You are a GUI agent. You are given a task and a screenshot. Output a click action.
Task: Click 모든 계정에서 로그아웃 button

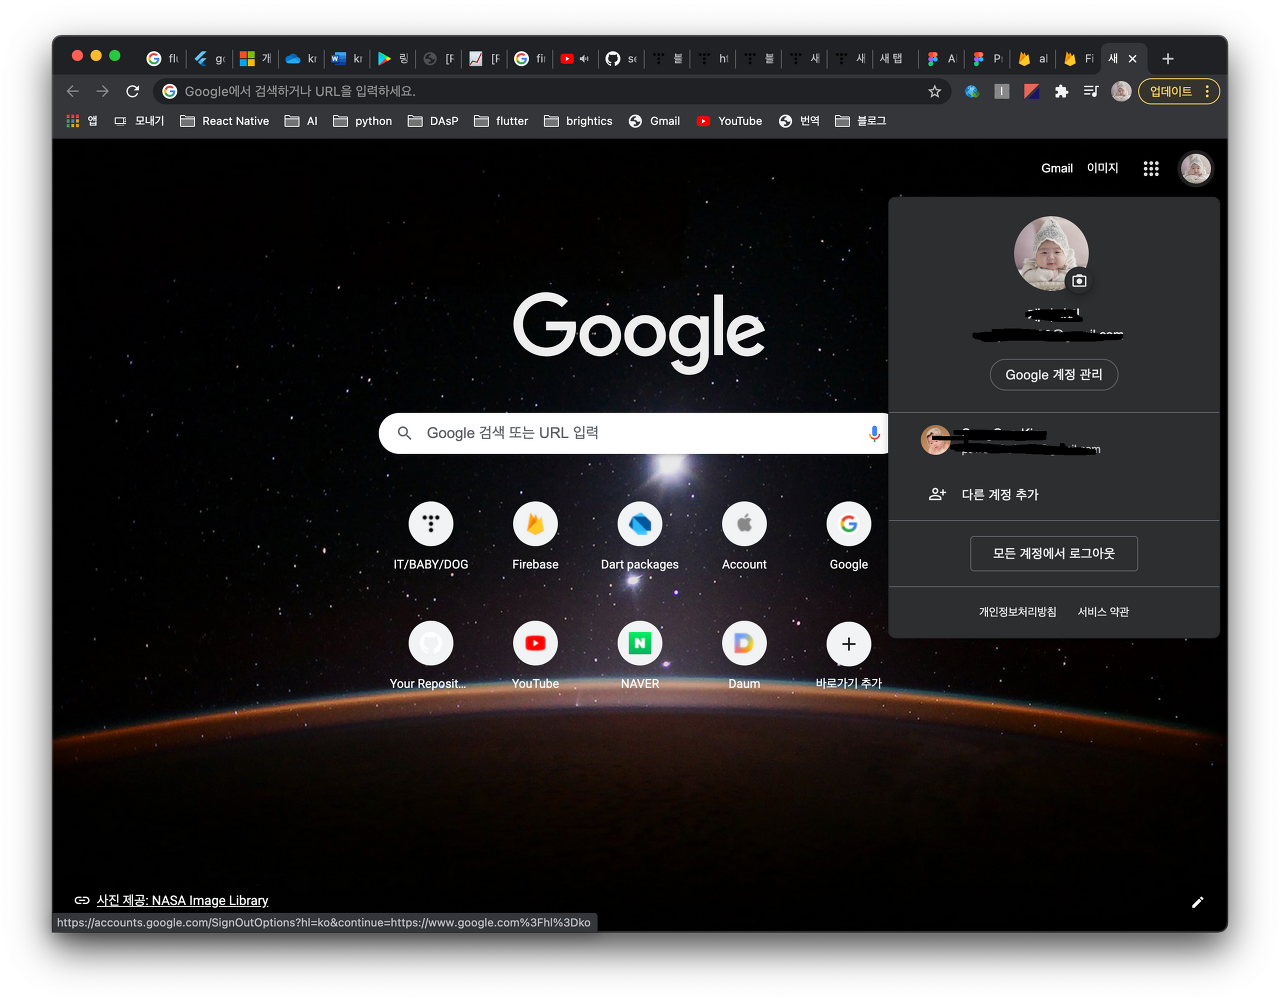[x=1054, y=553]
